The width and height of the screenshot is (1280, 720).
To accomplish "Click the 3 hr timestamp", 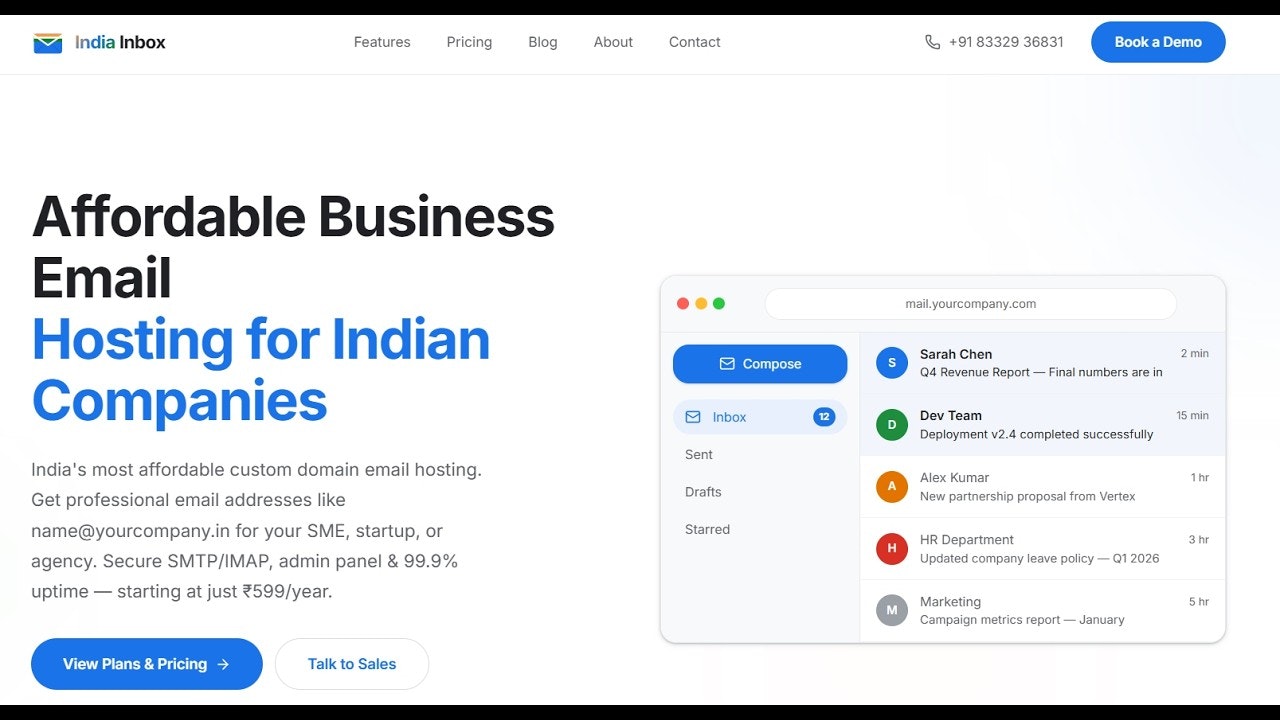I will (x=1198, y=539).
